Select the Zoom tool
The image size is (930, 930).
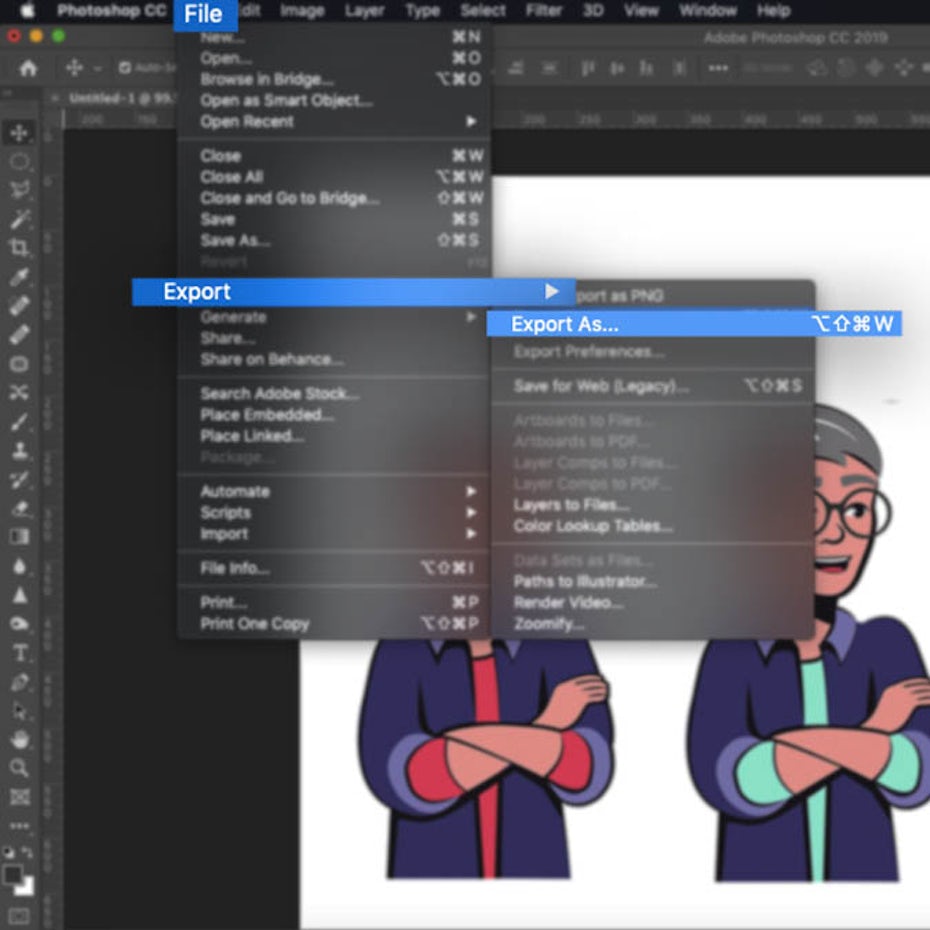(x=19, y=768)
